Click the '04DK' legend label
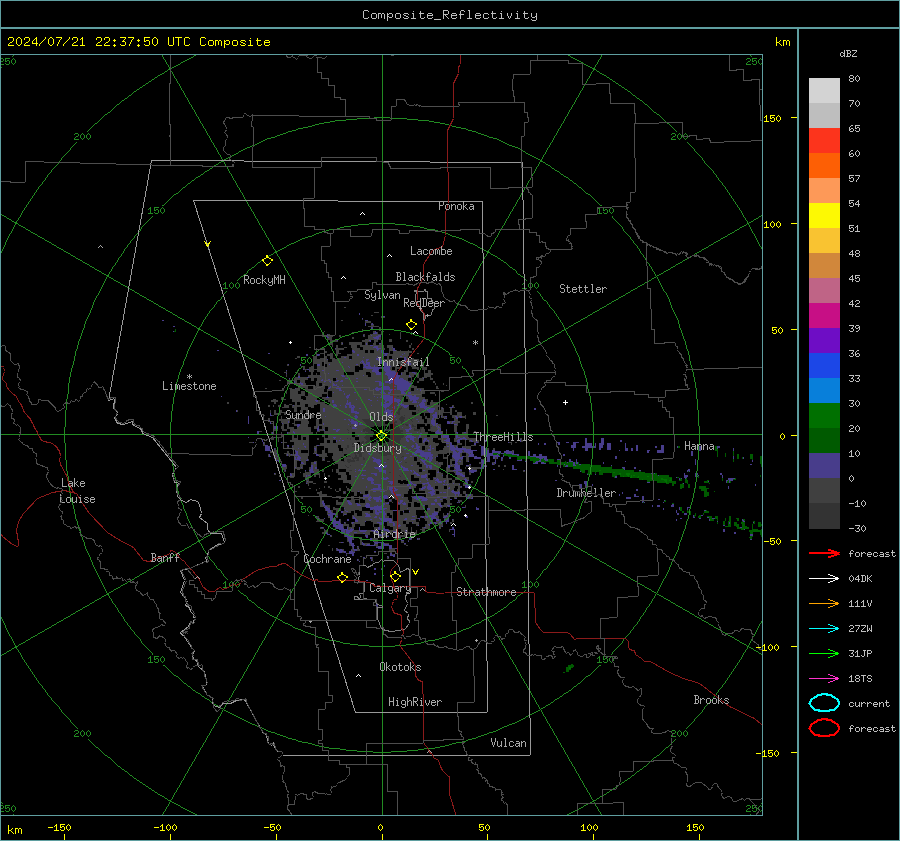This screenshot has width=900, height=841. [x=860, y=579]
